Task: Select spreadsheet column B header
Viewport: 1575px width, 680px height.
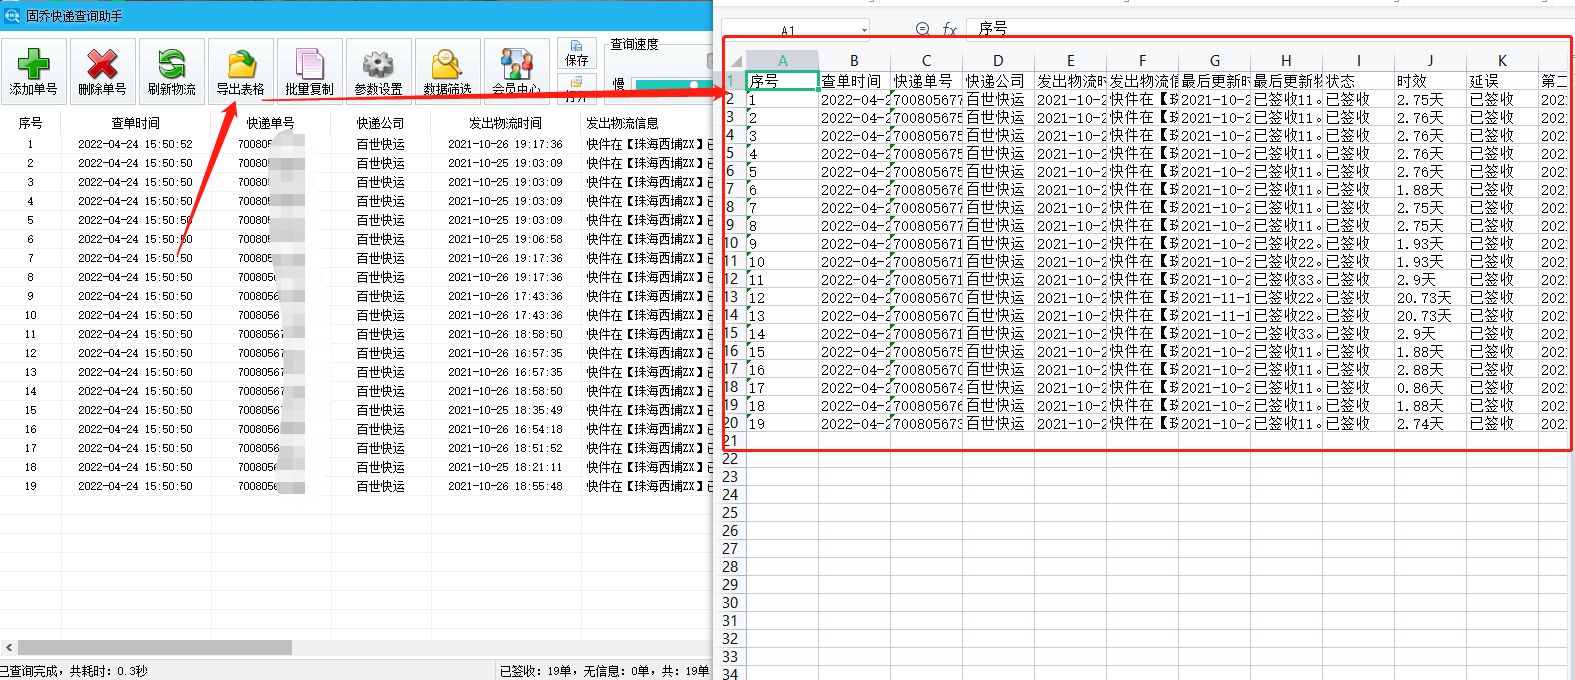Action: coord(854,61)
